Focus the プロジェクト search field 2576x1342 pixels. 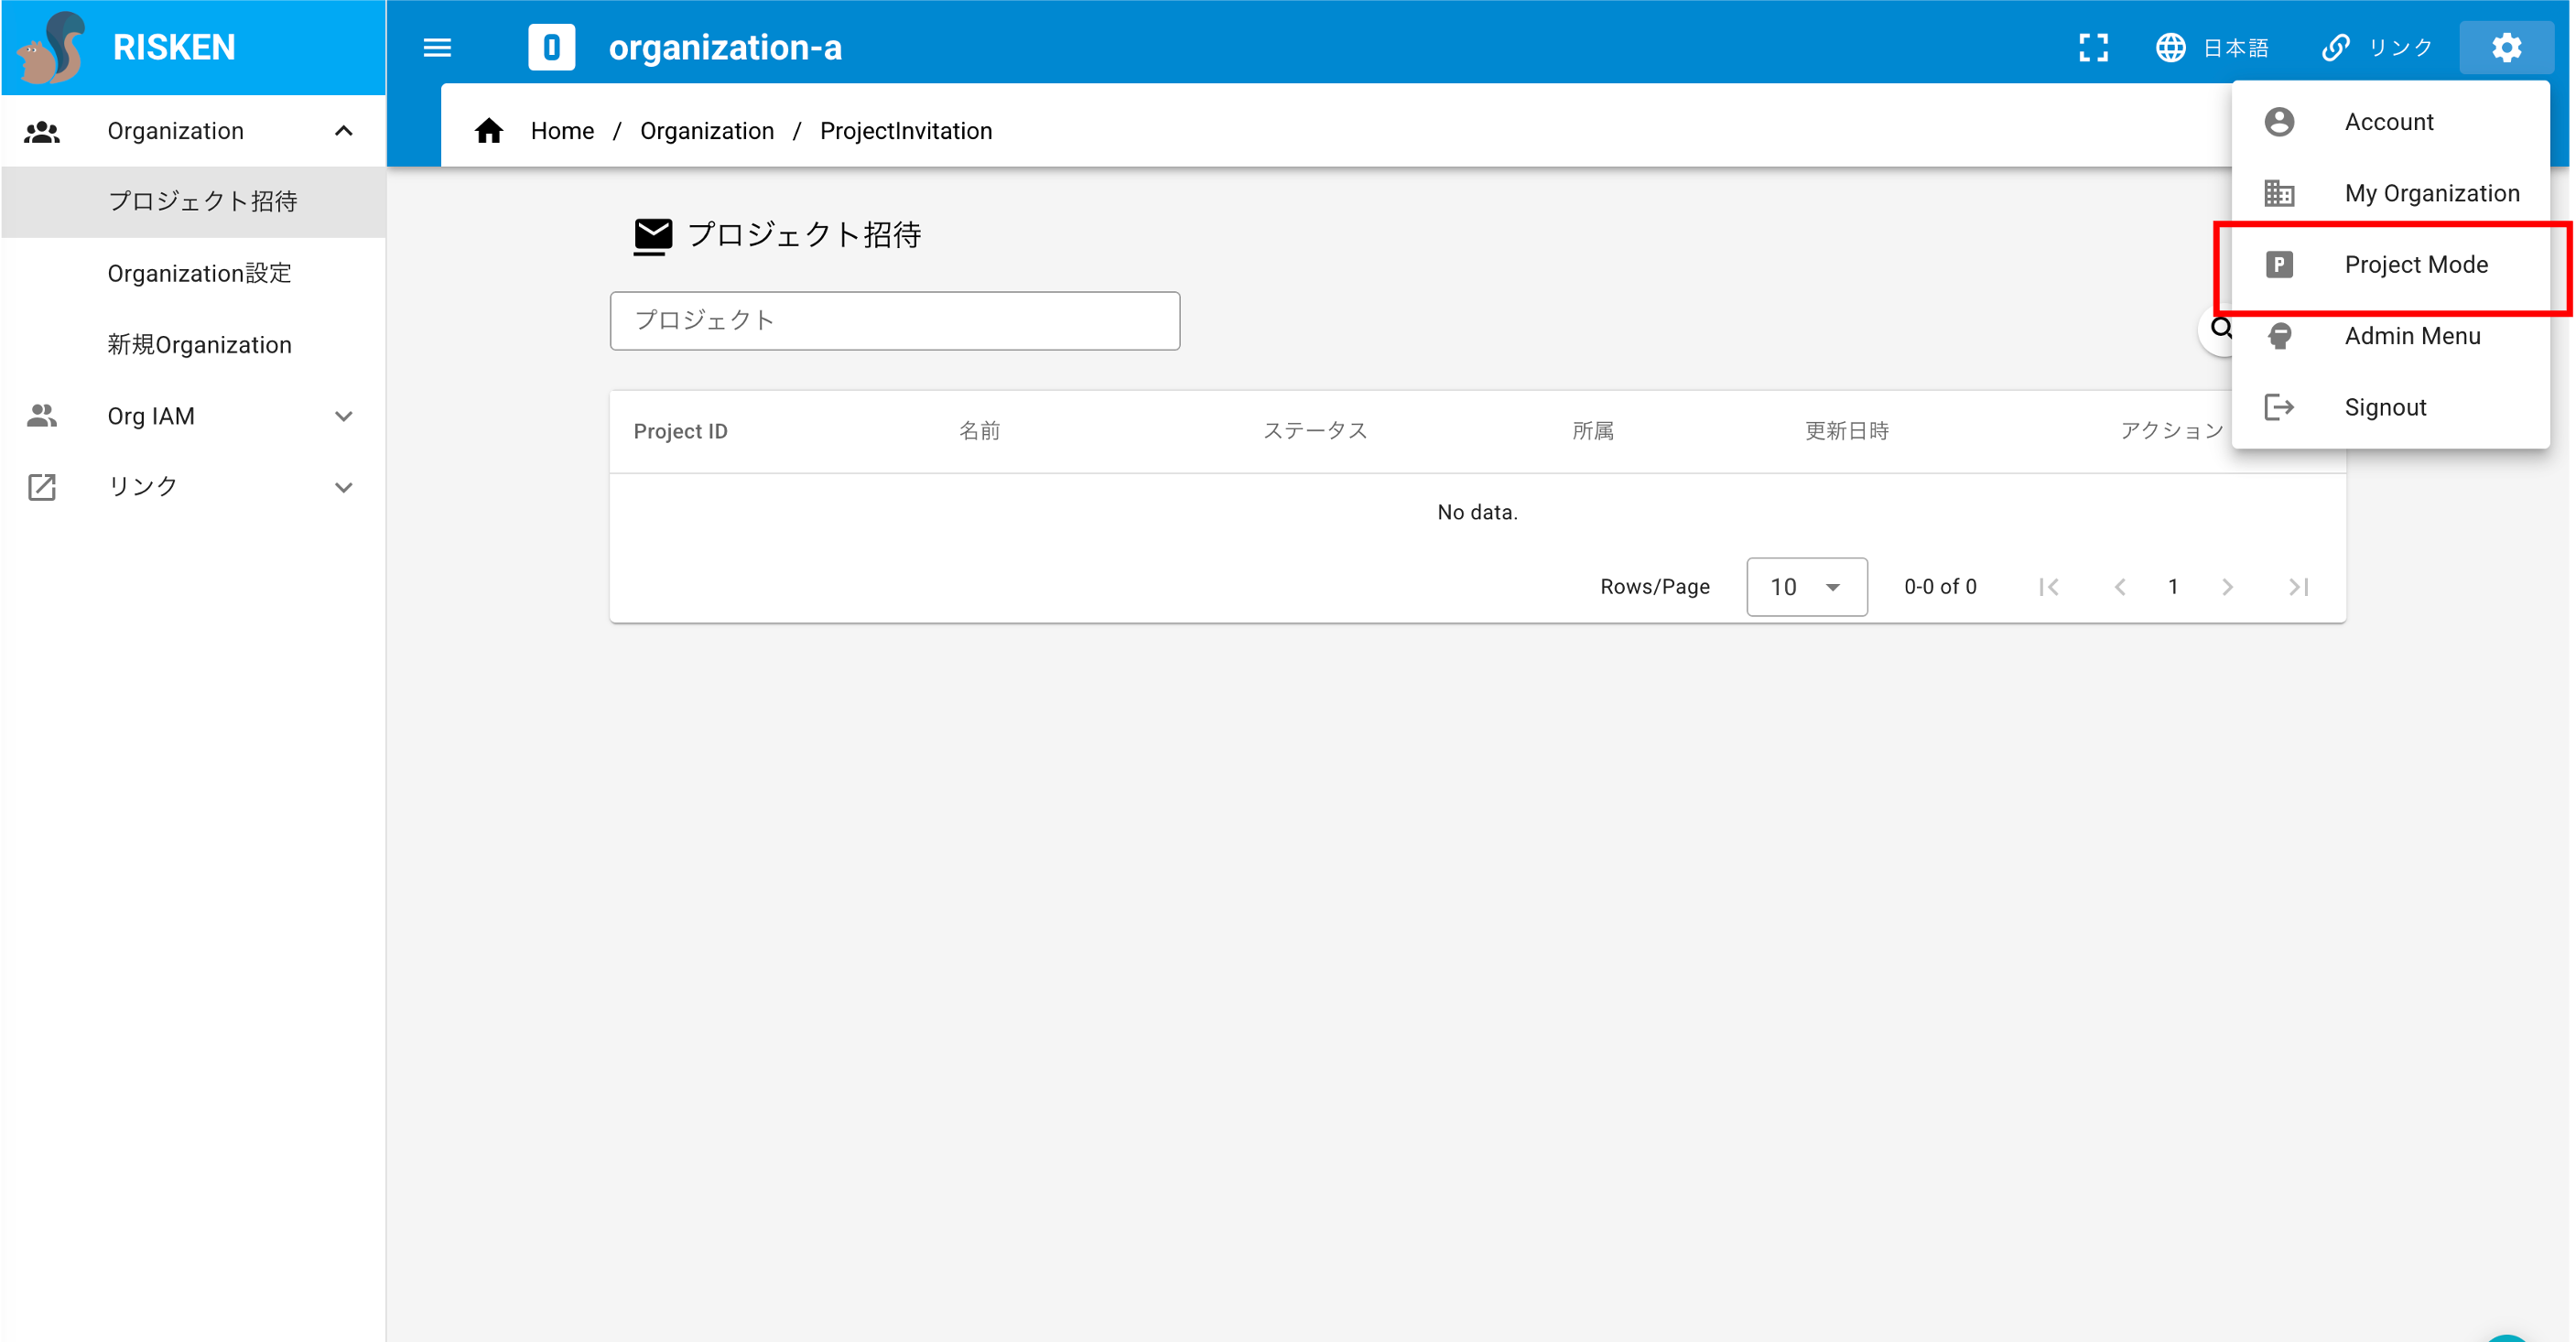895,321
